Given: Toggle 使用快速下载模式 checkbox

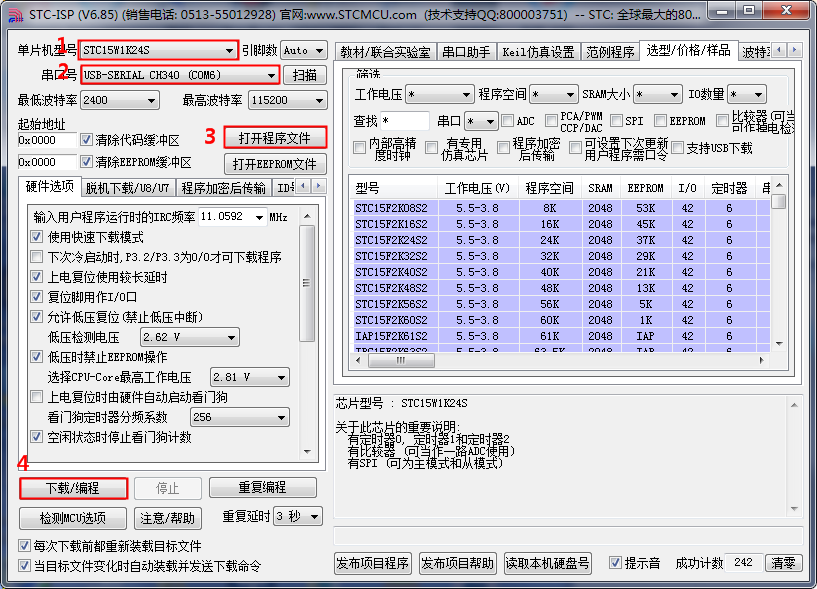Looking at the screenshot, I should tap(37, 237).
